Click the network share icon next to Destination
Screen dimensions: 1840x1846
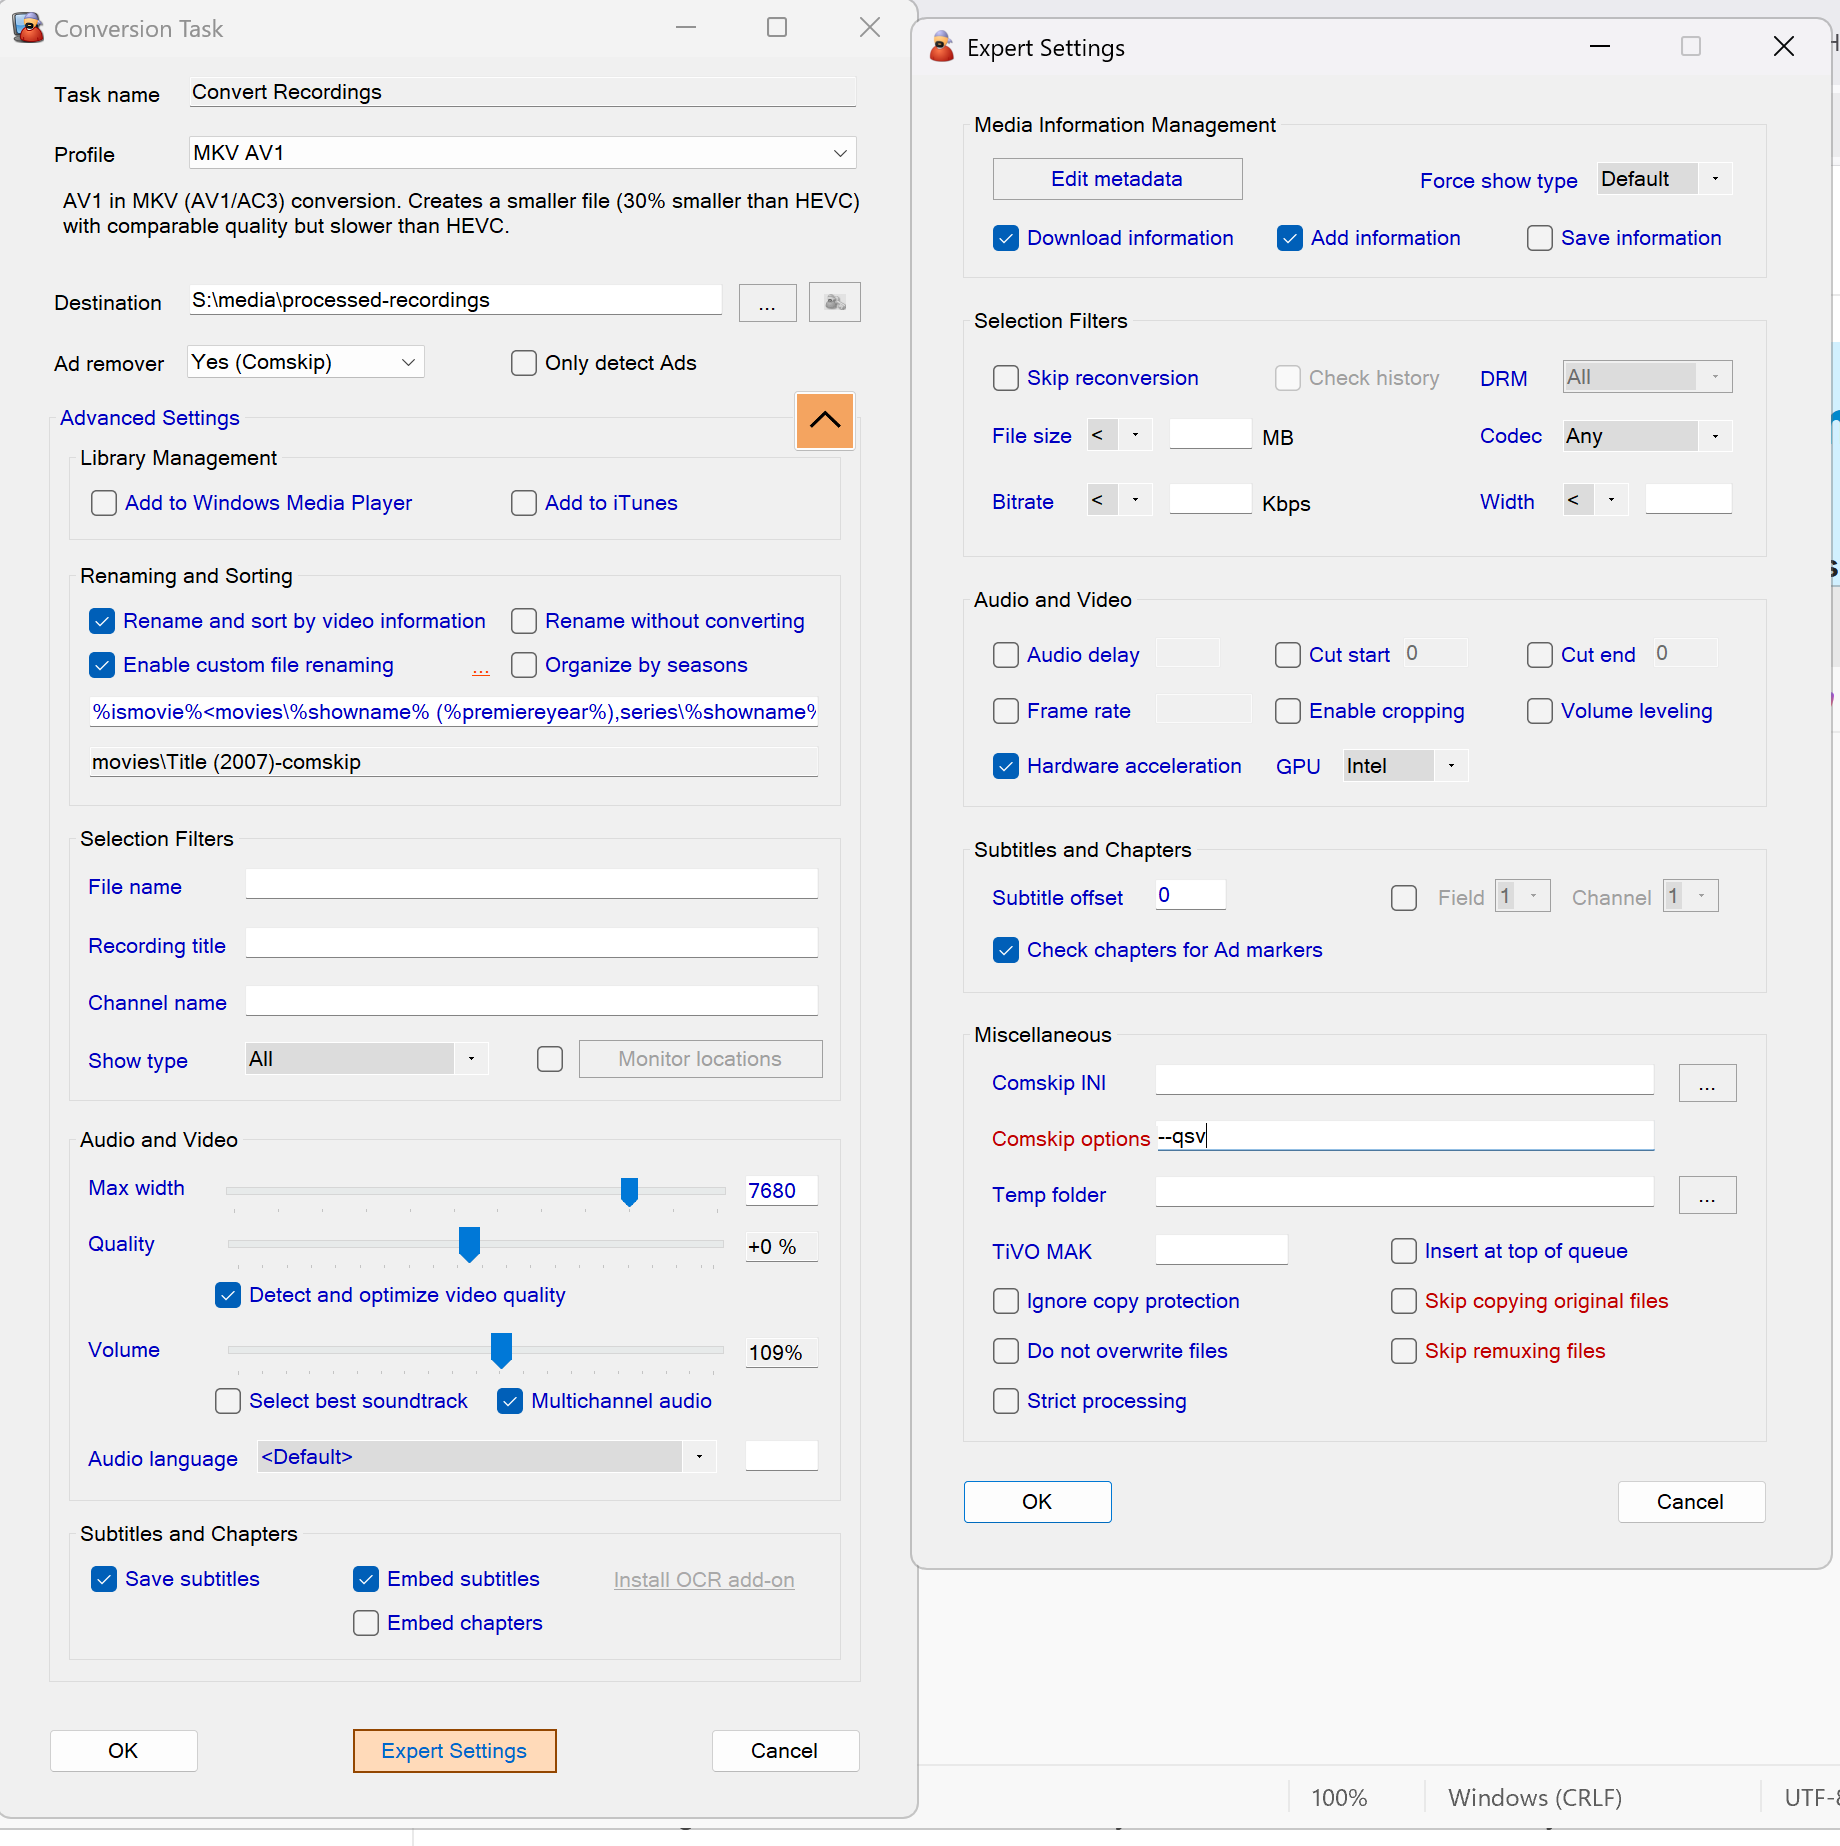tap(834, 303)
